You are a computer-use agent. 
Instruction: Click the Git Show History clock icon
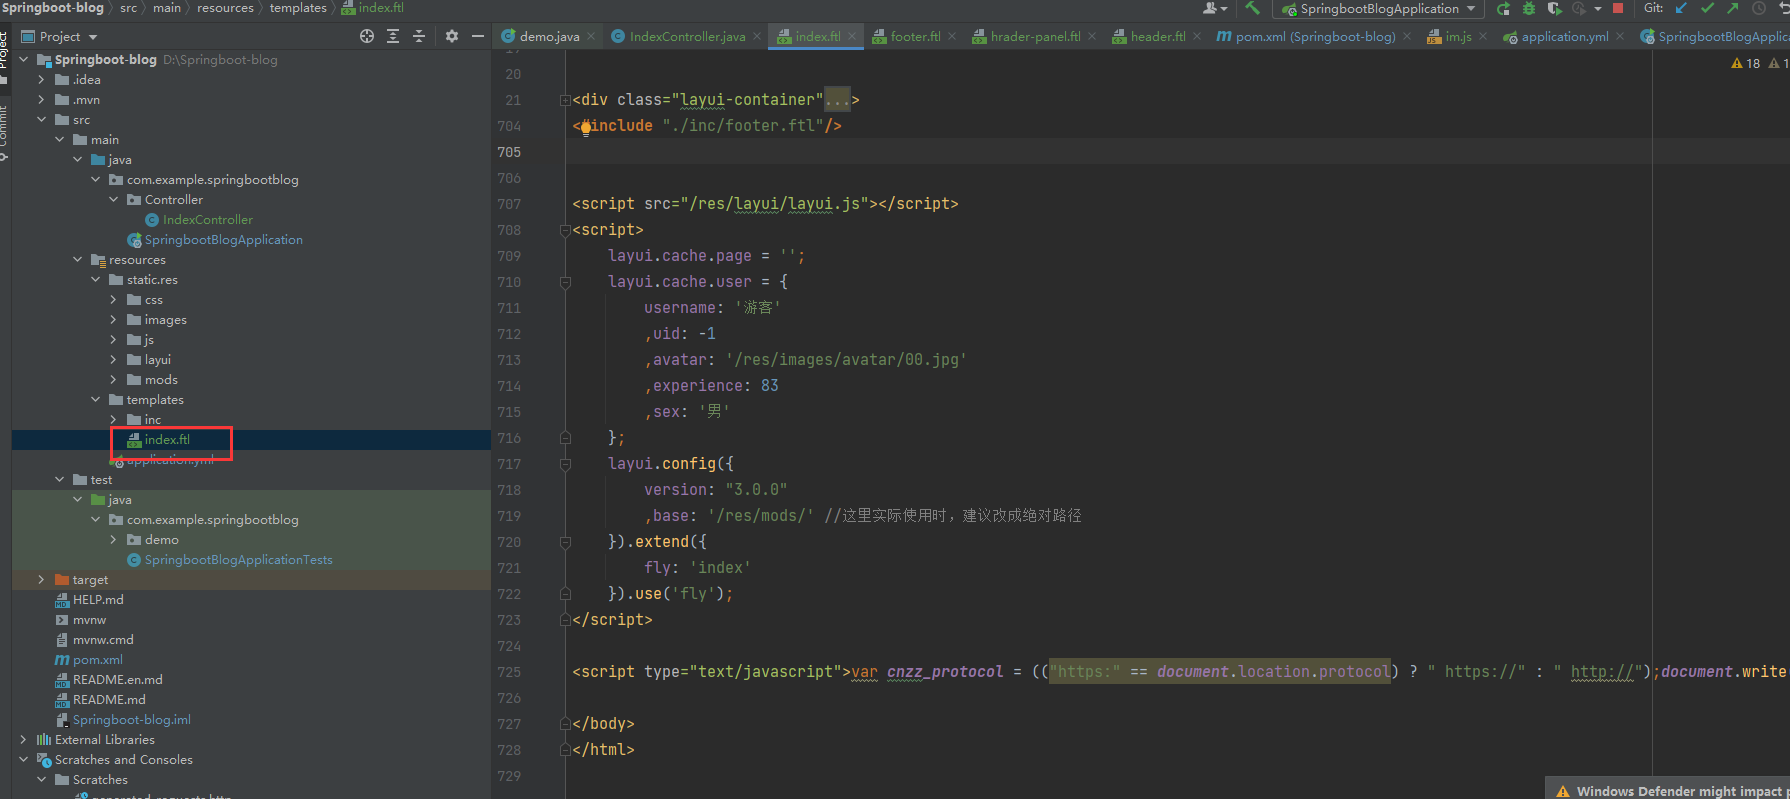pos(1759,8)
